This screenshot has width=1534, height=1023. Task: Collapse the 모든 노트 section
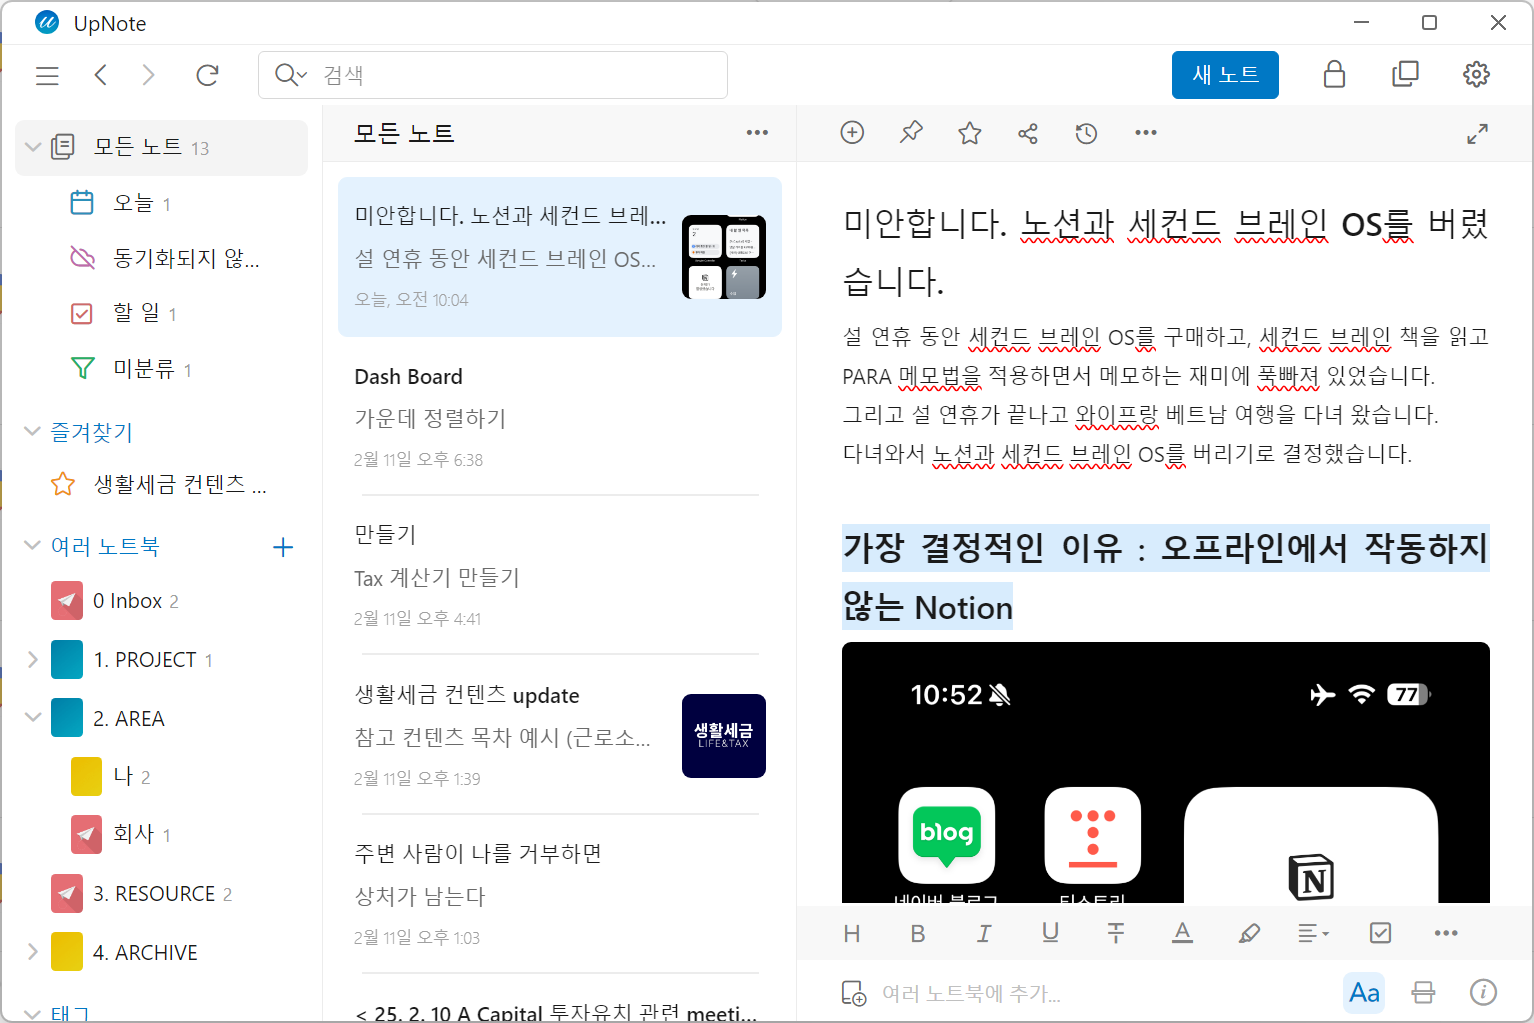click(x=33, y=148)
